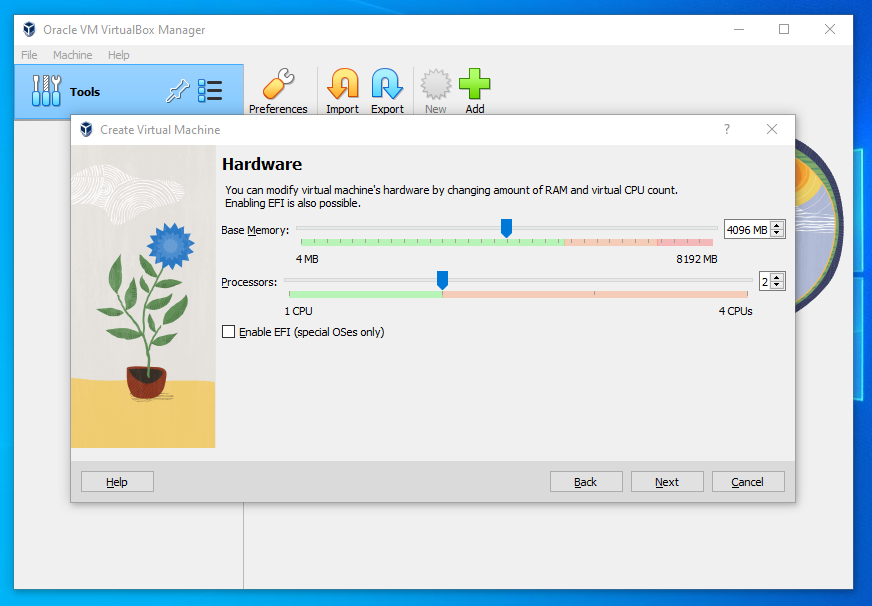Click the 1 CPU minimum label
This screenshot has height=606, width=872.
299,311
